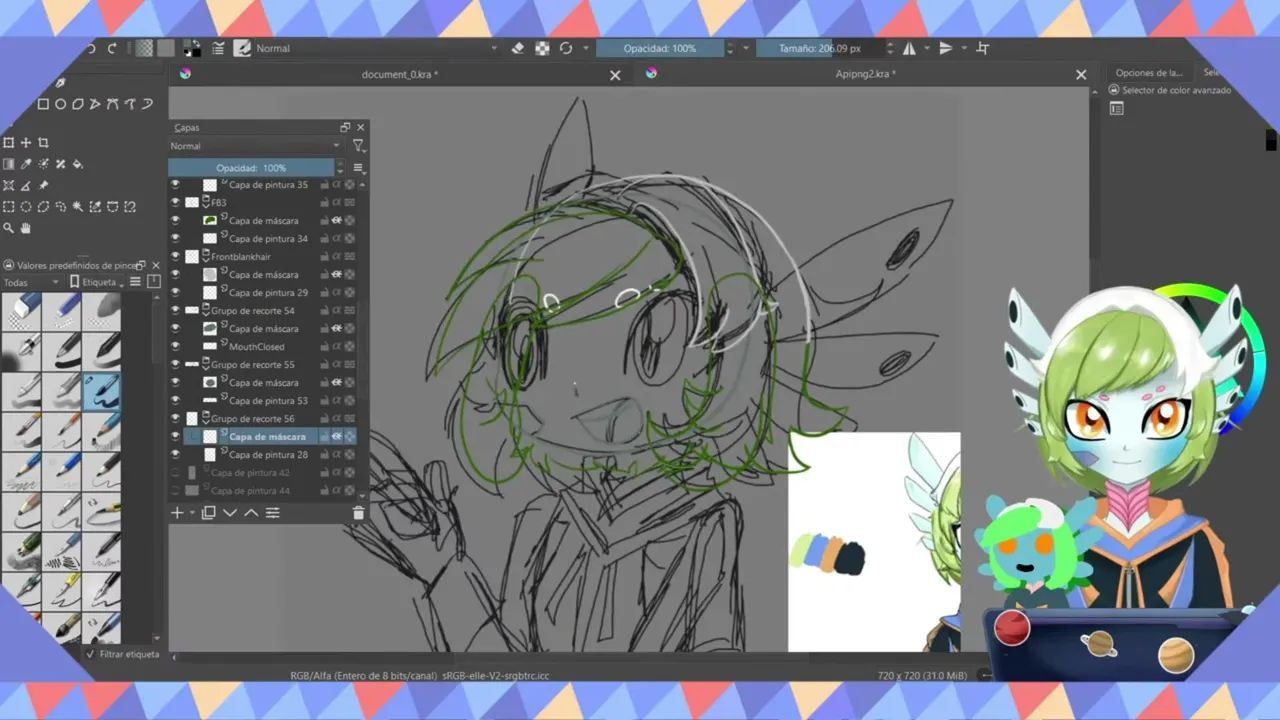Reload original brush preset
This screenshot has width=1280, height=720.
coord(566,48)
